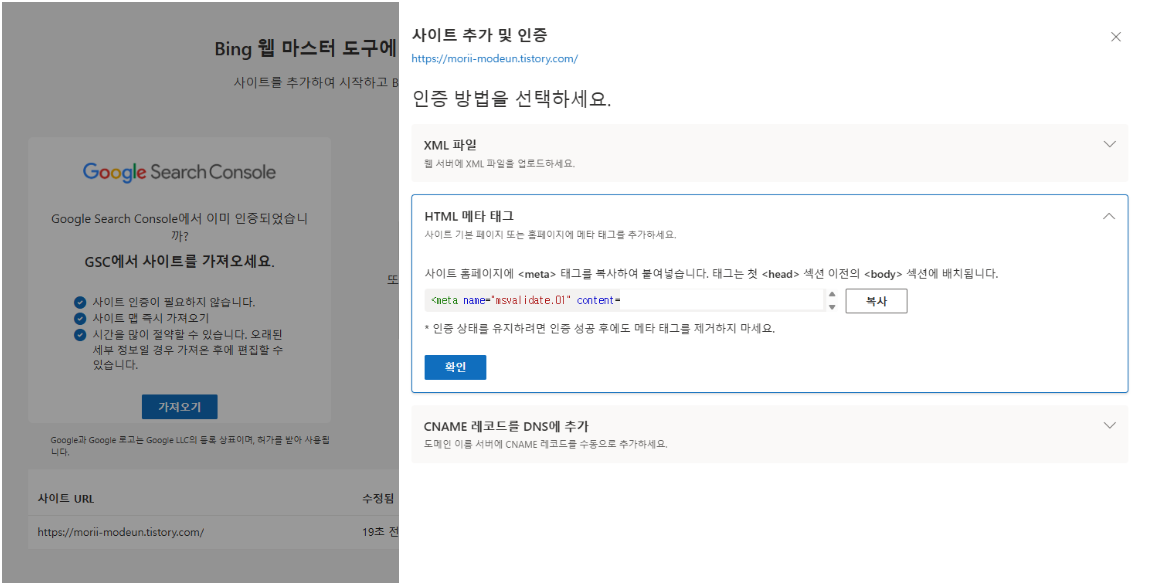Click the 복사 copy button
The height and width of the screenshot is (585, 1149).
pyautogui.click(x=876, y=301)
